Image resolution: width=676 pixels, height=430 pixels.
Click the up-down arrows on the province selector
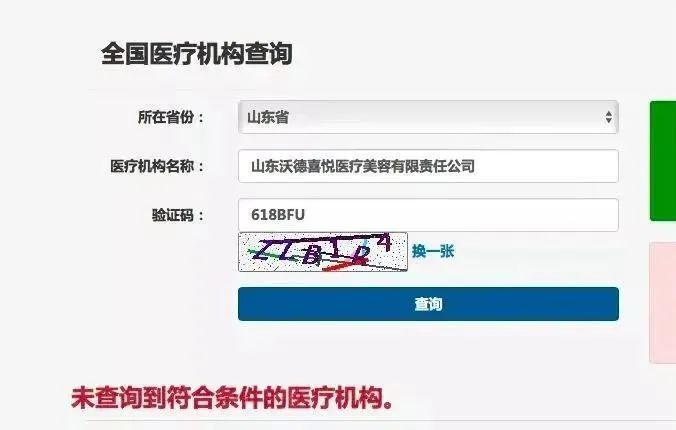pyautogui.click(x=608, y=117)
